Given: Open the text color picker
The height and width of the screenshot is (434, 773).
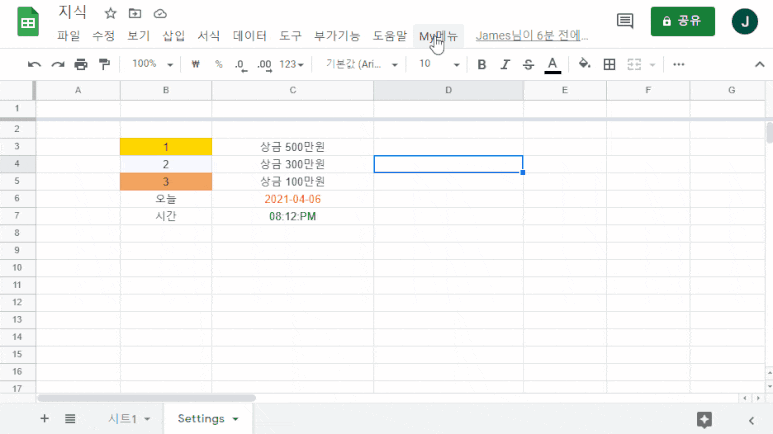Looking at the screenshot, I should tap(552, 65).
